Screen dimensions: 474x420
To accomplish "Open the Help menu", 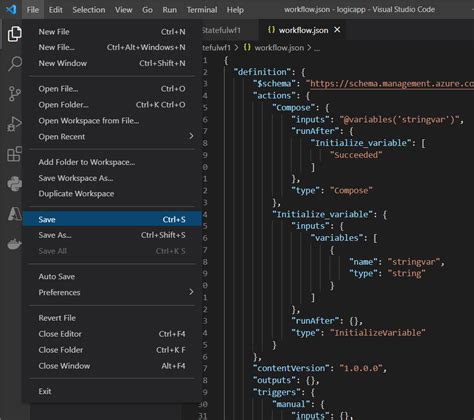I will pyautogui.click(x=235, y=10).
